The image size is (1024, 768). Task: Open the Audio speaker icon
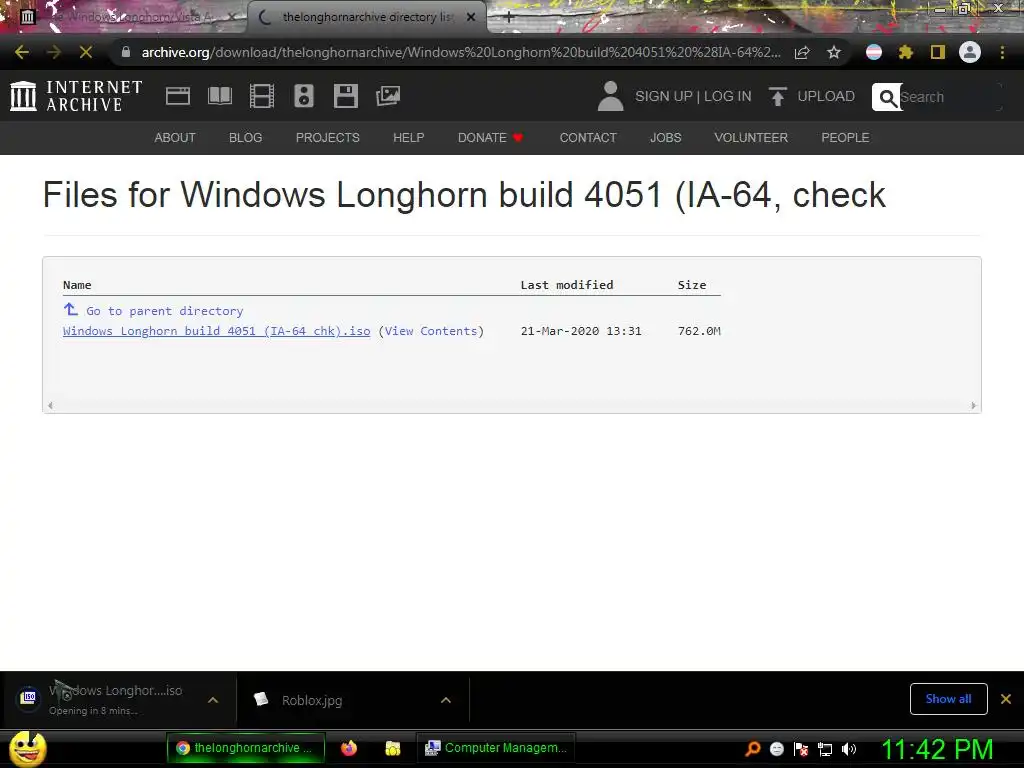pos(304,96)
